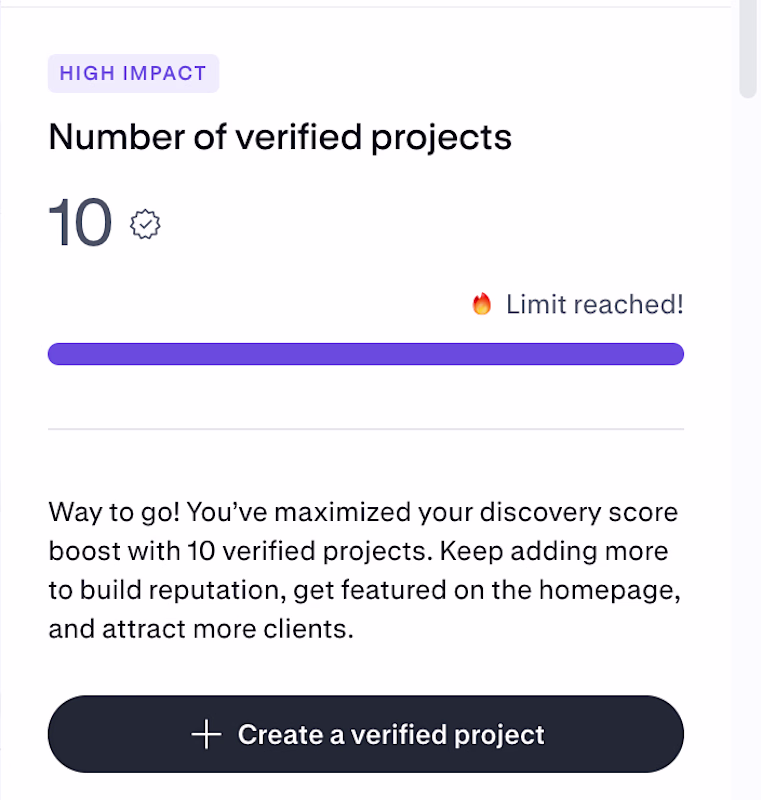
Task: Click the word HIGH in the purple badge
Action: click(x=82, y=73)
